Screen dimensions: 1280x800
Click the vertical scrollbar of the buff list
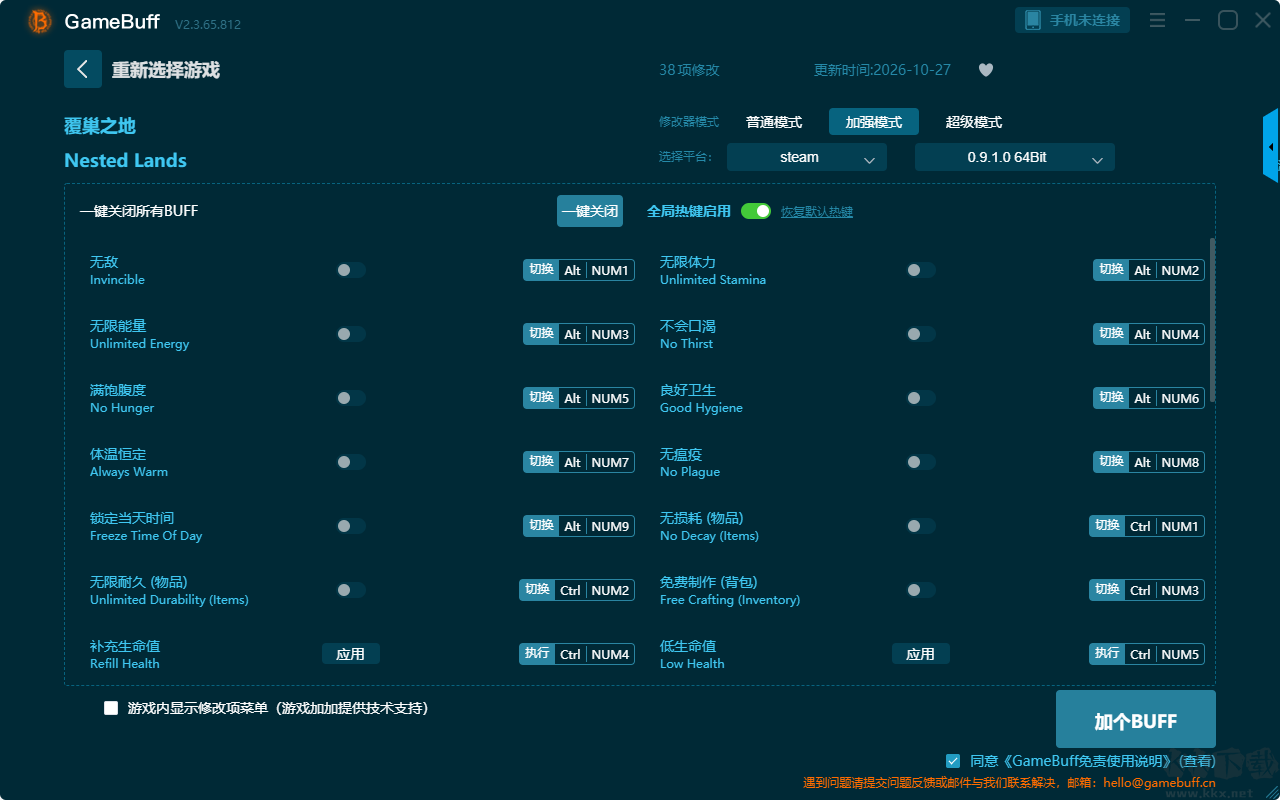click(x=1213, y=320)
